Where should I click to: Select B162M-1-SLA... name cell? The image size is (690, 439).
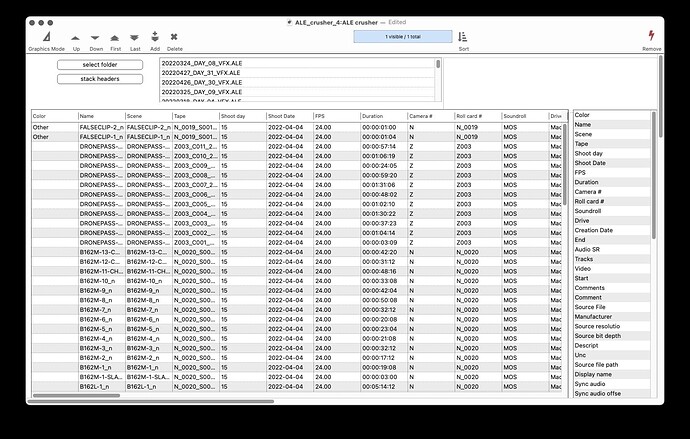102,377
